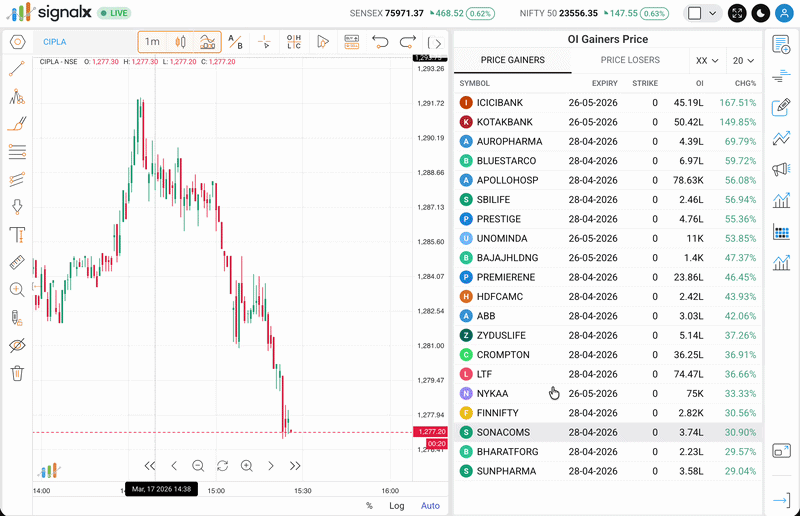Switch to the PRICE LOSERS tab
800x516 pixels.
[x=630, y=60]
